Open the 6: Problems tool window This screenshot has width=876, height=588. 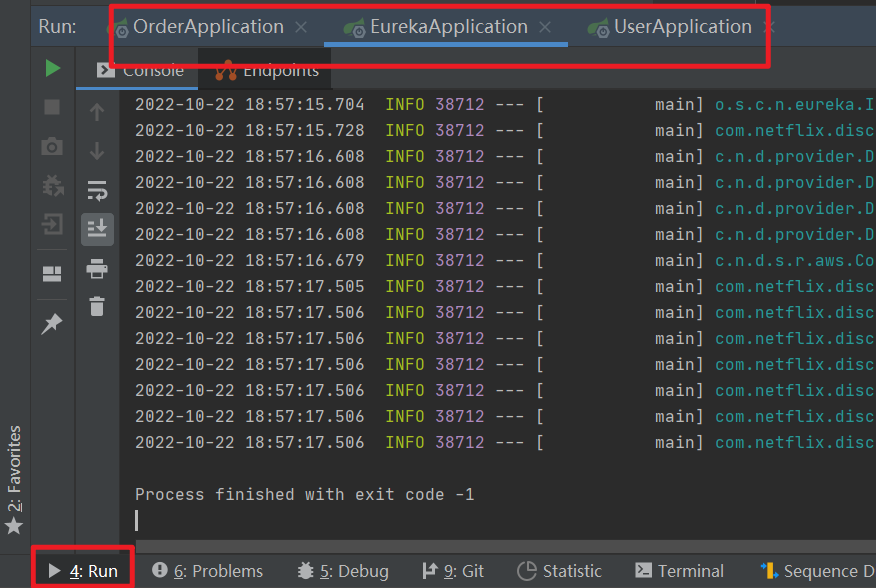point(207,571)
